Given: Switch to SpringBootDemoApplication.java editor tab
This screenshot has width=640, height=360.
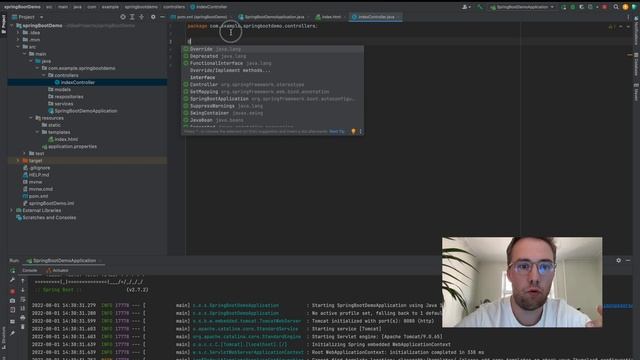Looking at the screenshot, I should click(272, 17).
